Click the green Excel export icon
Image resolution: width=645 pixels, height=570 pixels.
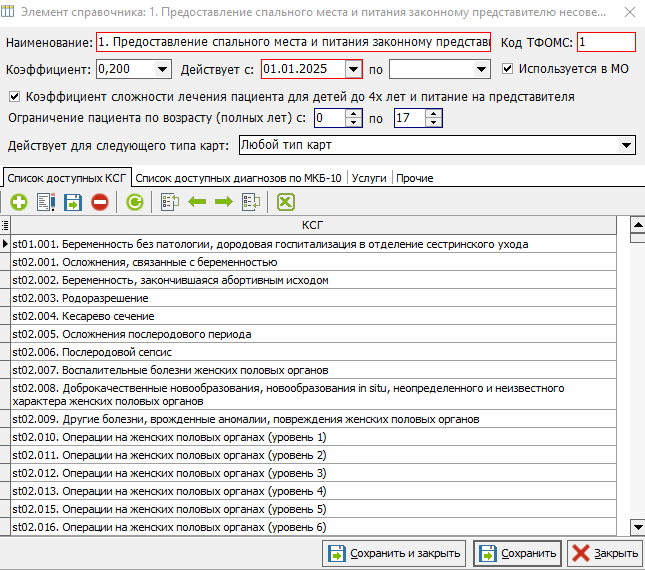point(286,202)
